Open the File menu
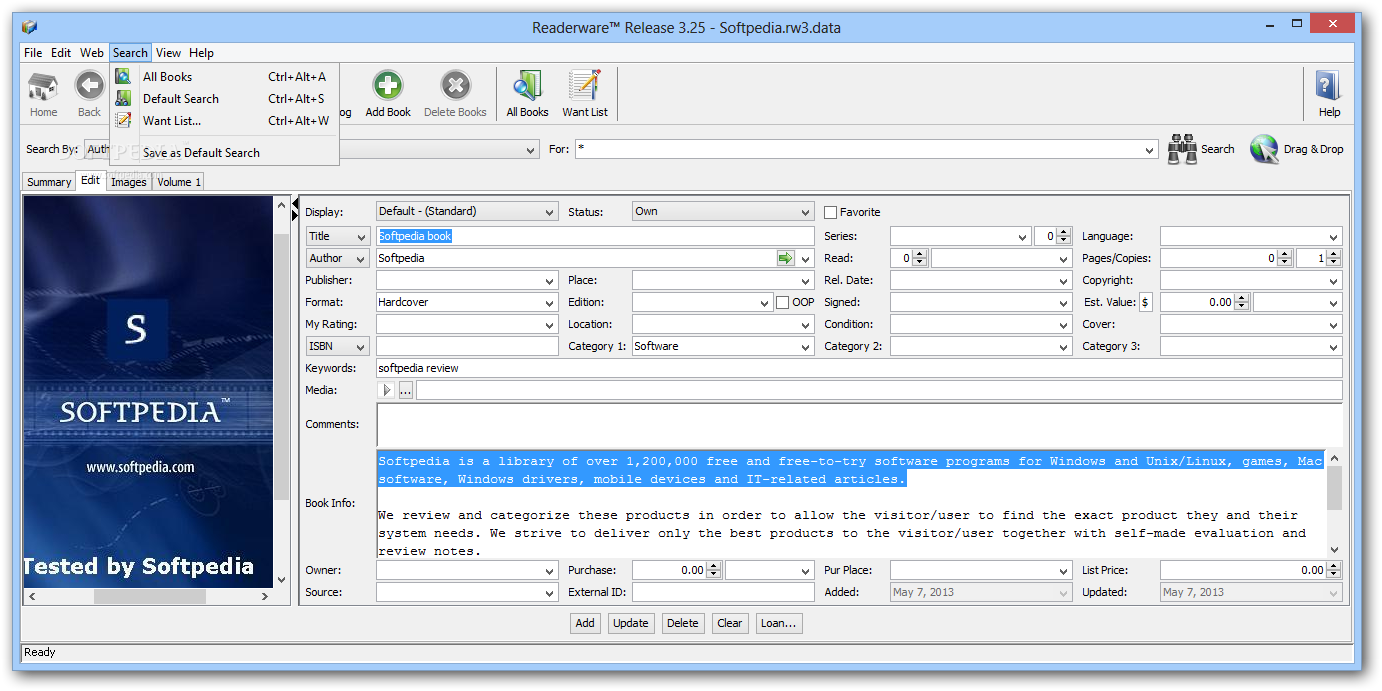The height and width of the screenshot is (691, 1382). (x=33, y=53)
